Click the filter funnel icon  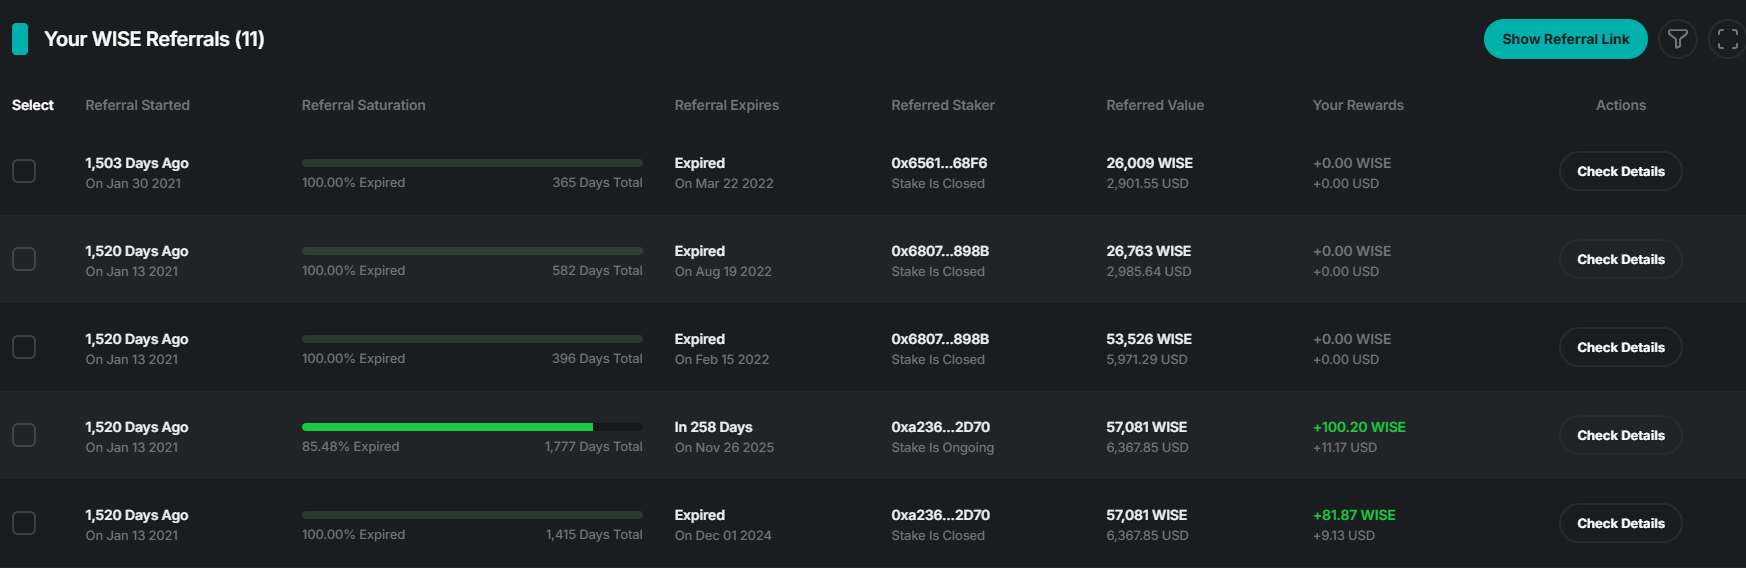pyautogui.click(x=1677, y=39)
